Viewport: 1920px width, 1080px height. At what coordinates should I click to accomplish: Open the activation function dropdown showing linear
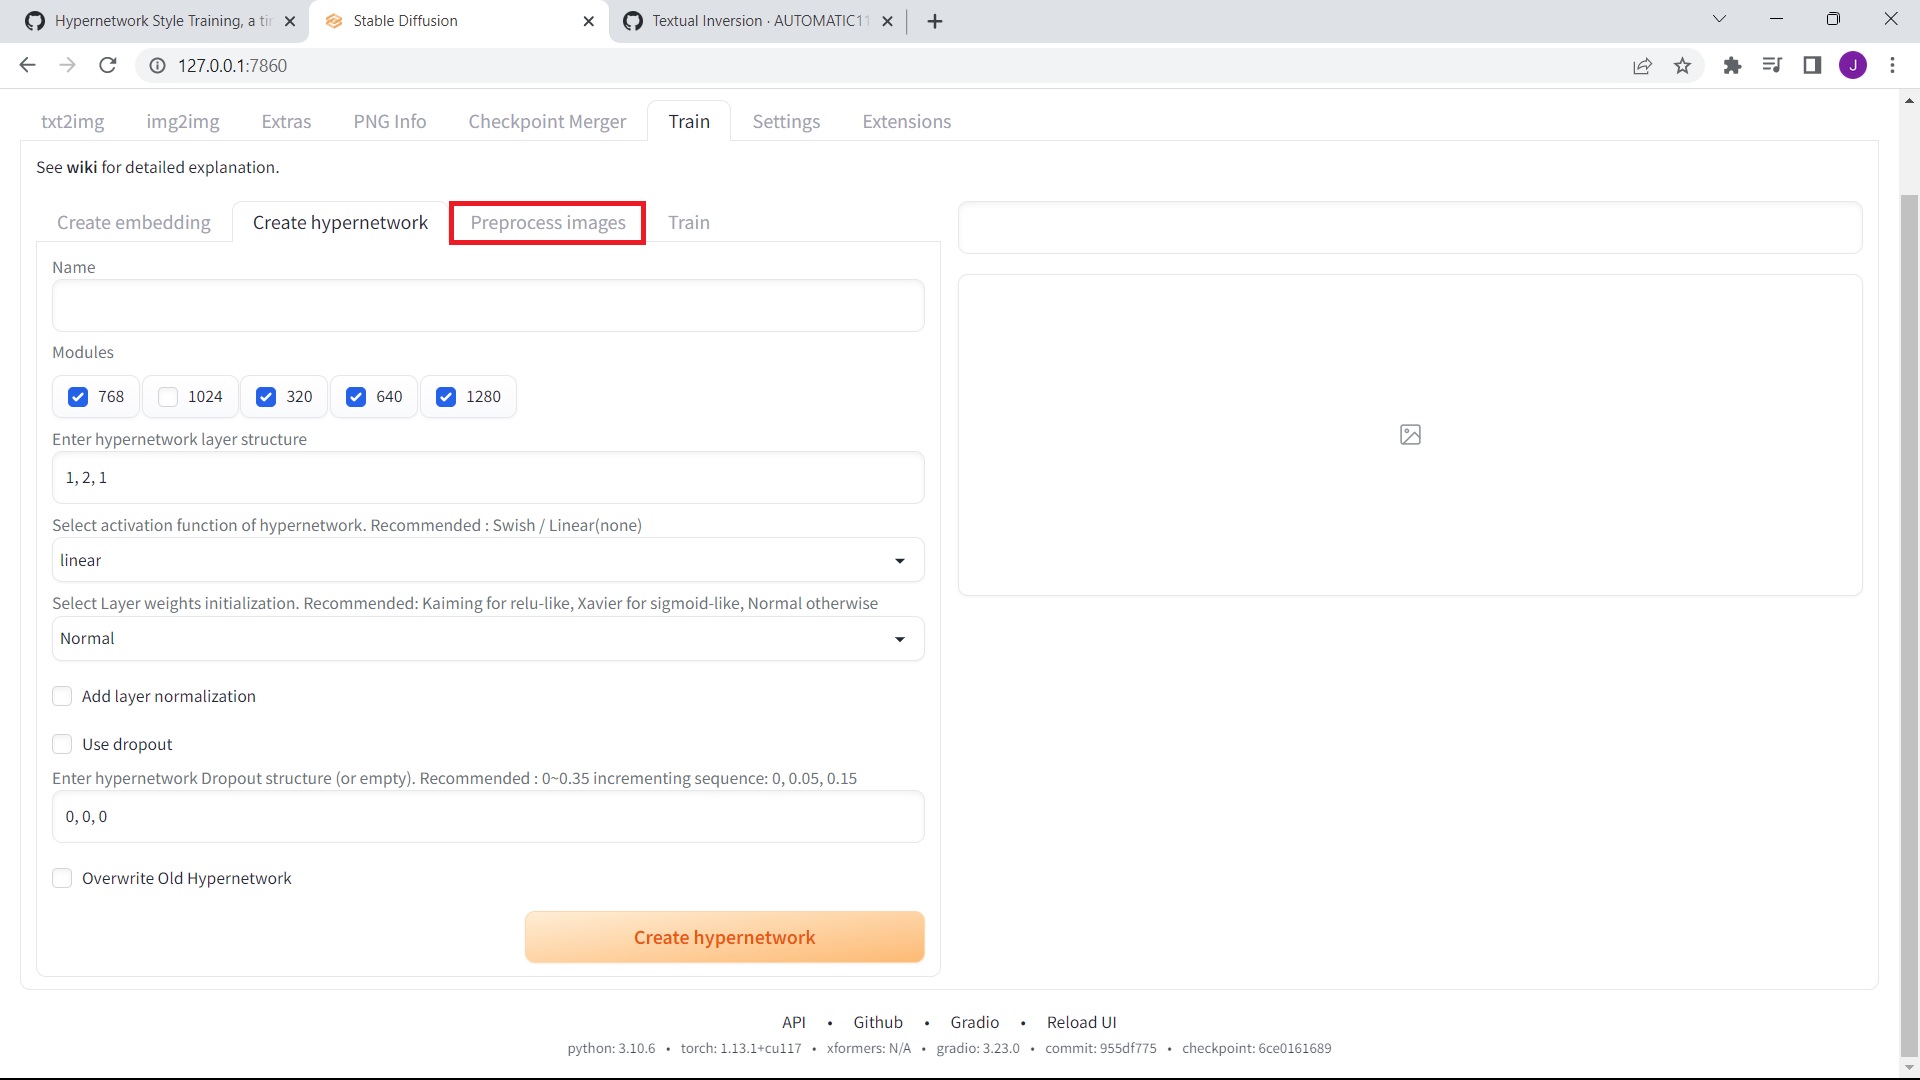[488, 560]
